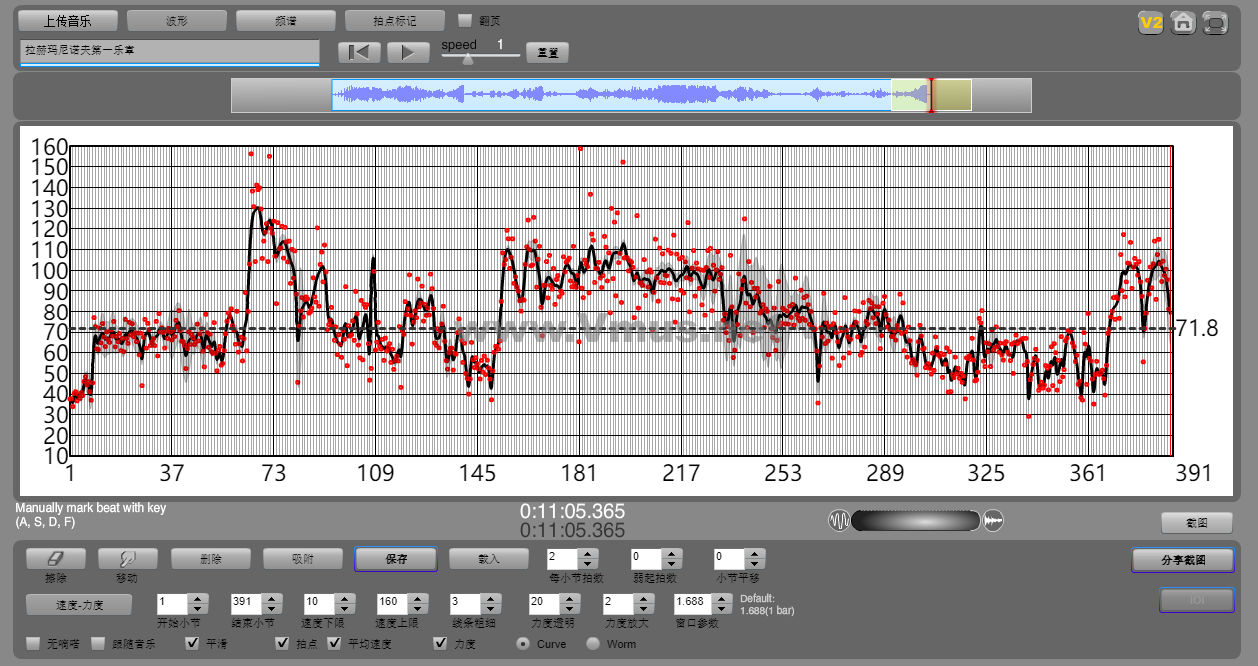
Task: Click the 力度透明 field showing 20
Action: point(545,604)
